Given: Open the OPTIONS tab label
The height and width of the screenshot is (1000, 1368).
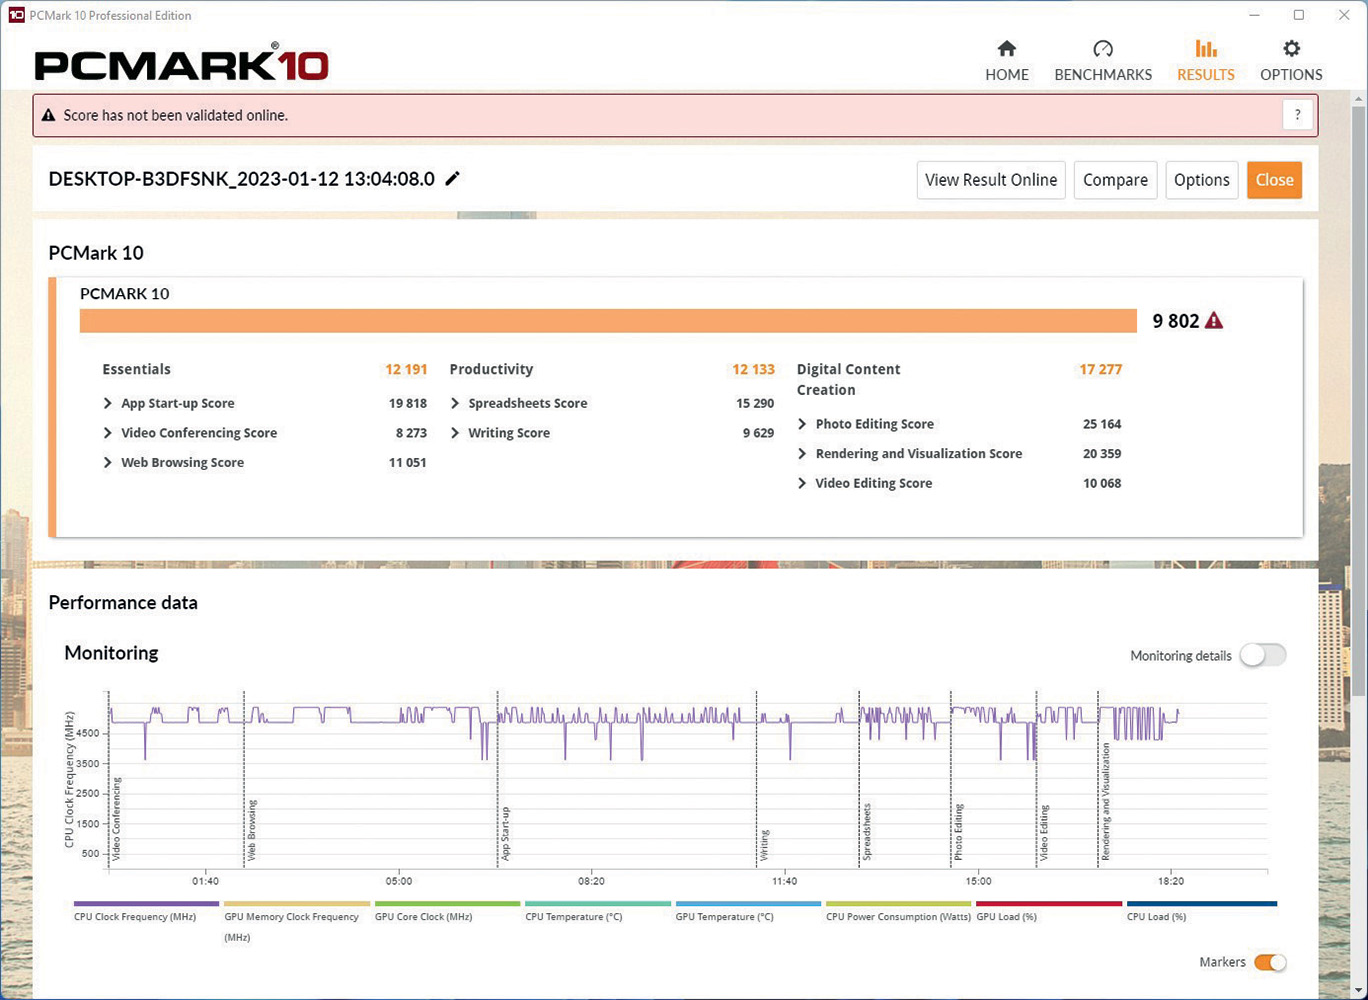Looking at the screenshot, I should click(1291, 75).
